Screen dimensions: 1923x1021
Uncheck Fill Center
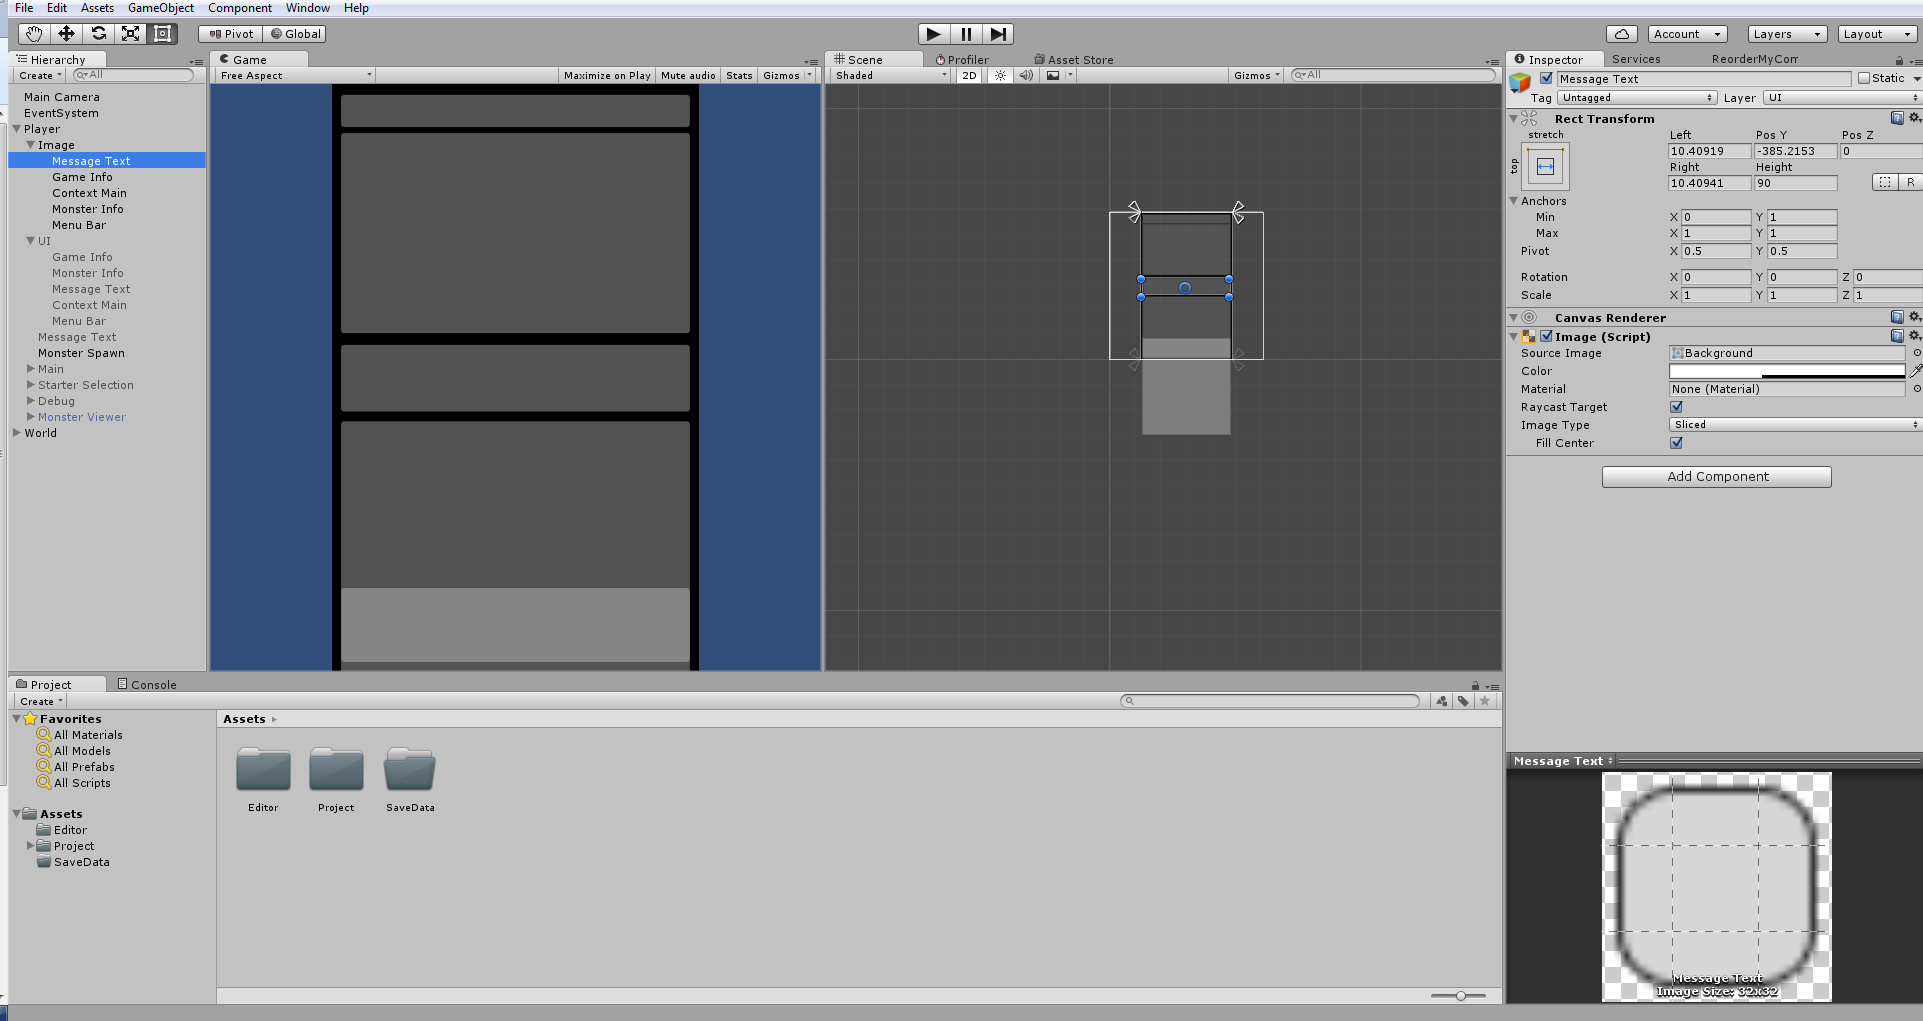point(1676,443)
